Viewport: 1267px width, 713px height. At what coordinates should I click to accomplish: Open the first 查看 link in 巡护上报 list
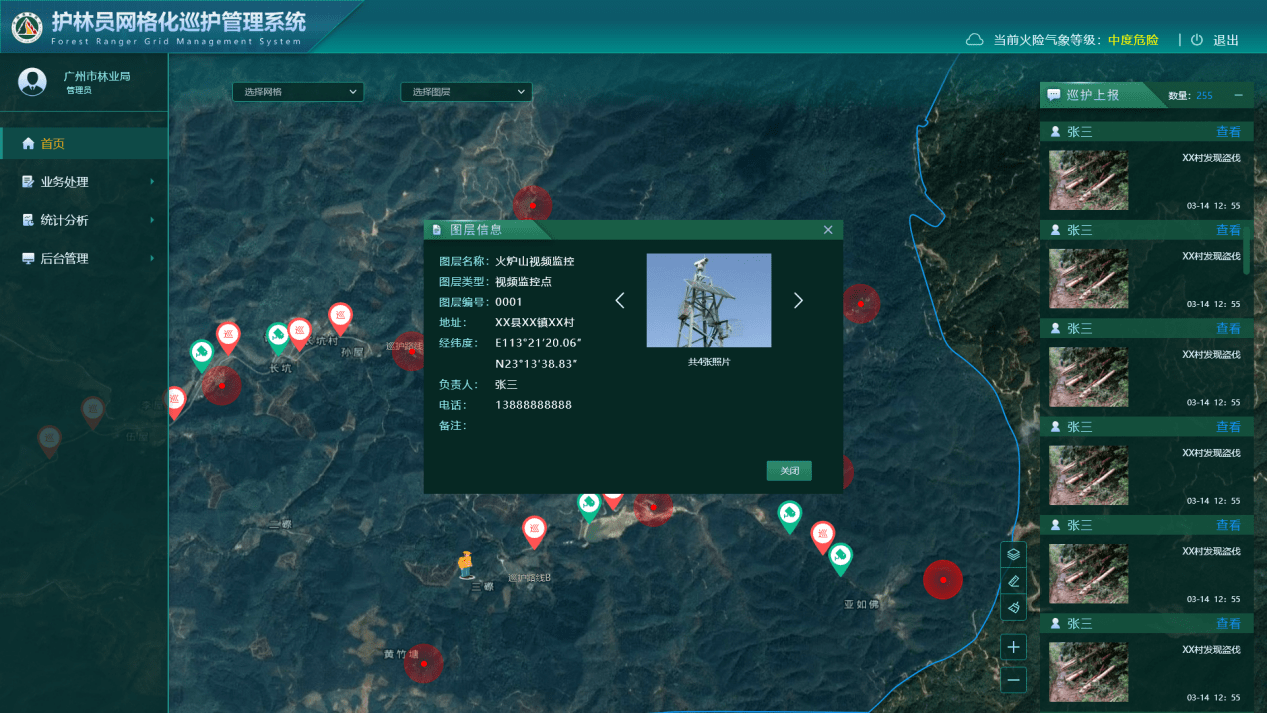pyautogui.click(x=1228, y=132)
